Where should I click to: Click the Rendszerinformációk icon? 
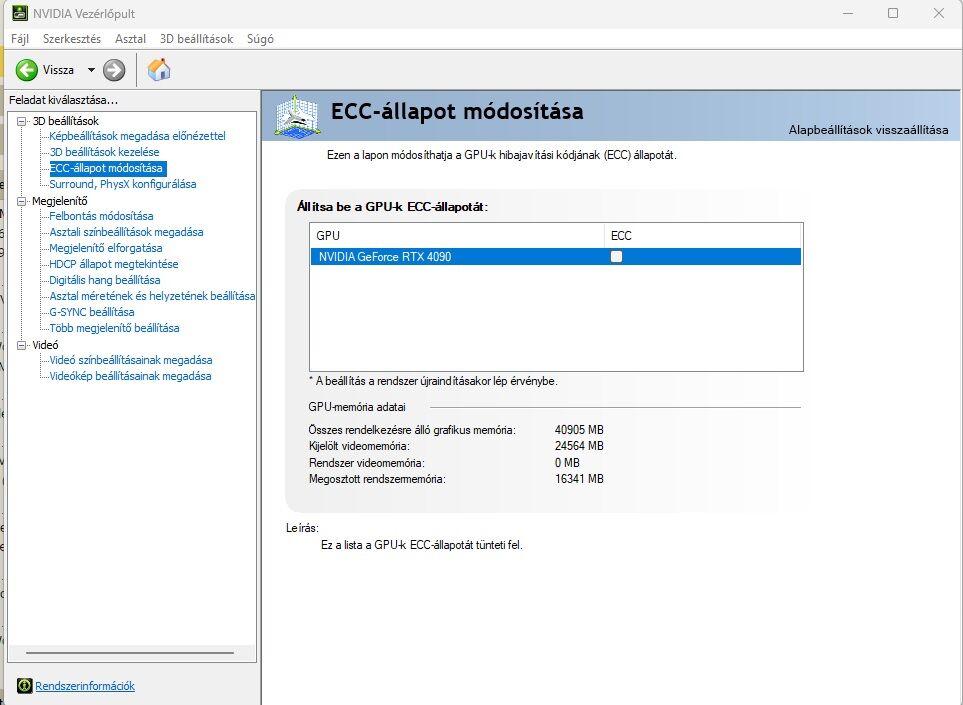point(25,685)
